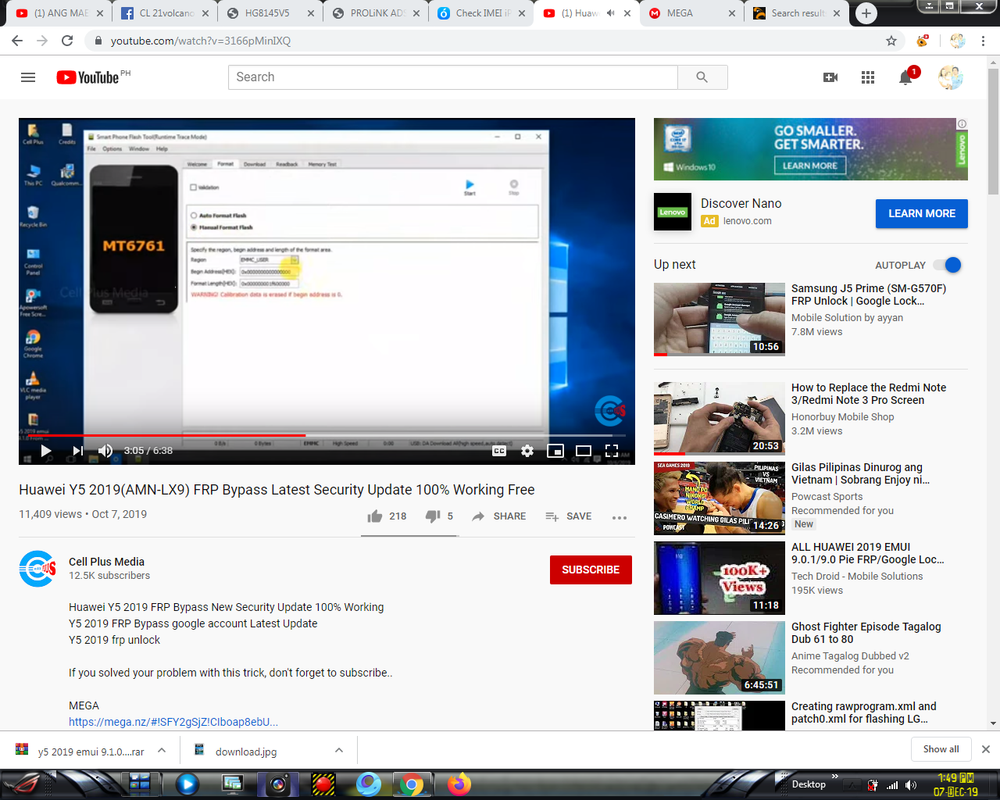The width and height of the screenshot is (1000, 800).
Task: Expand the Desktop toolbar chevron in taskbar
Action: (x=834, y=776)
